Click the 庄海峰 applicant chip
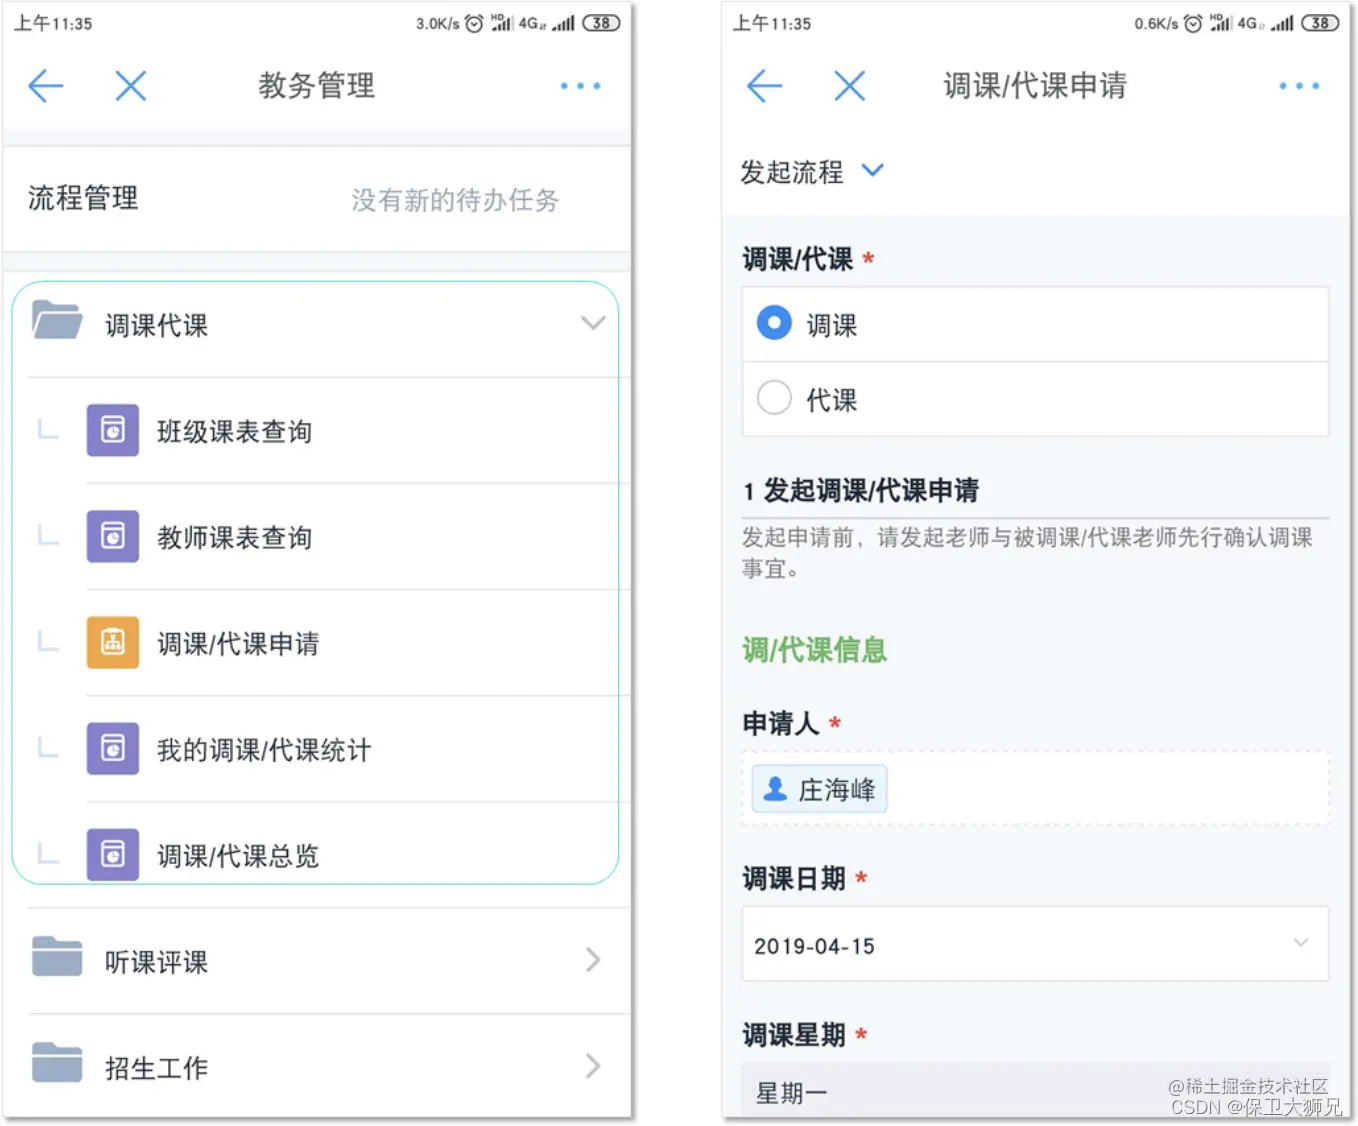Viewport: 1358px width, 1126px height. (x=818, y=789)
